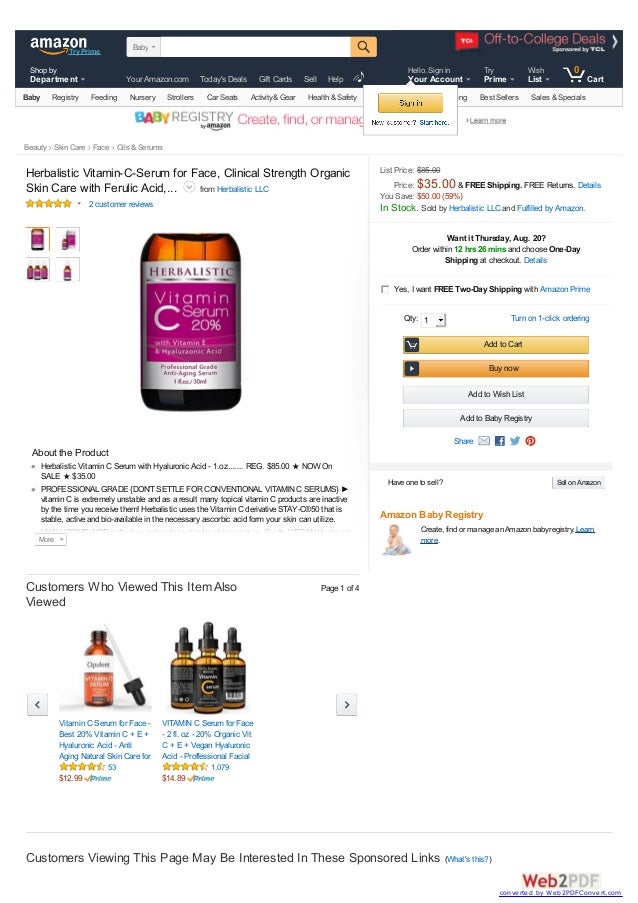Share product via email envelope icon

(x=484, y=441)
